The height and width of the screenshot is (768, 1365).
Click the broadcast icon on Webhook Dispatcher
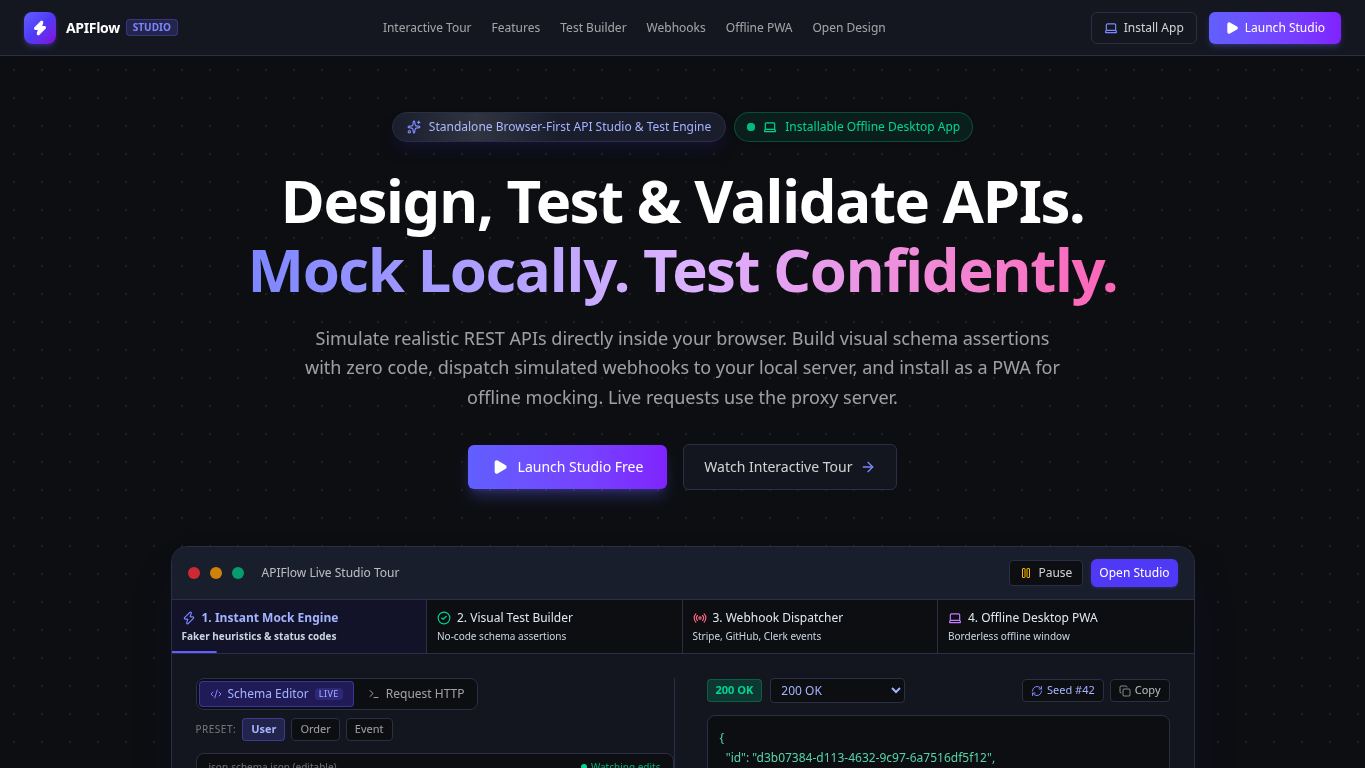pyautogui.click(x=700, y=618)
